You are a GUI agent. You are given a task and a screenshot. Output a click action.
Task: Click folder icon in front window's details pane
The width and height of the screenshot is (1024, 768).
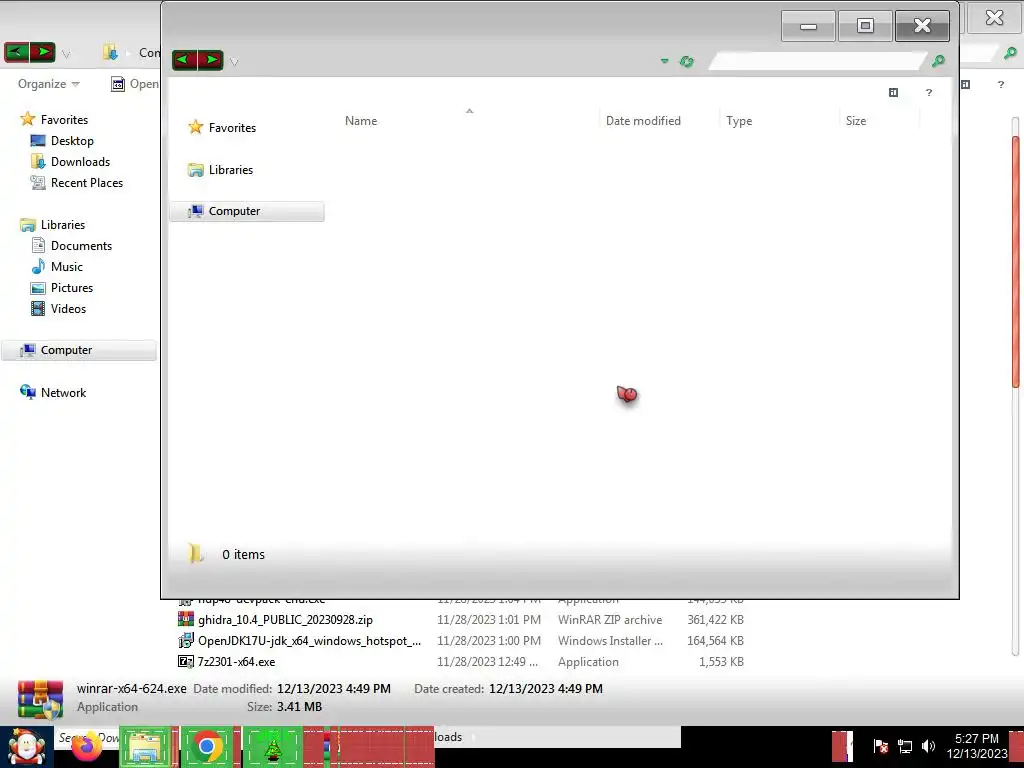pos(195,553)
